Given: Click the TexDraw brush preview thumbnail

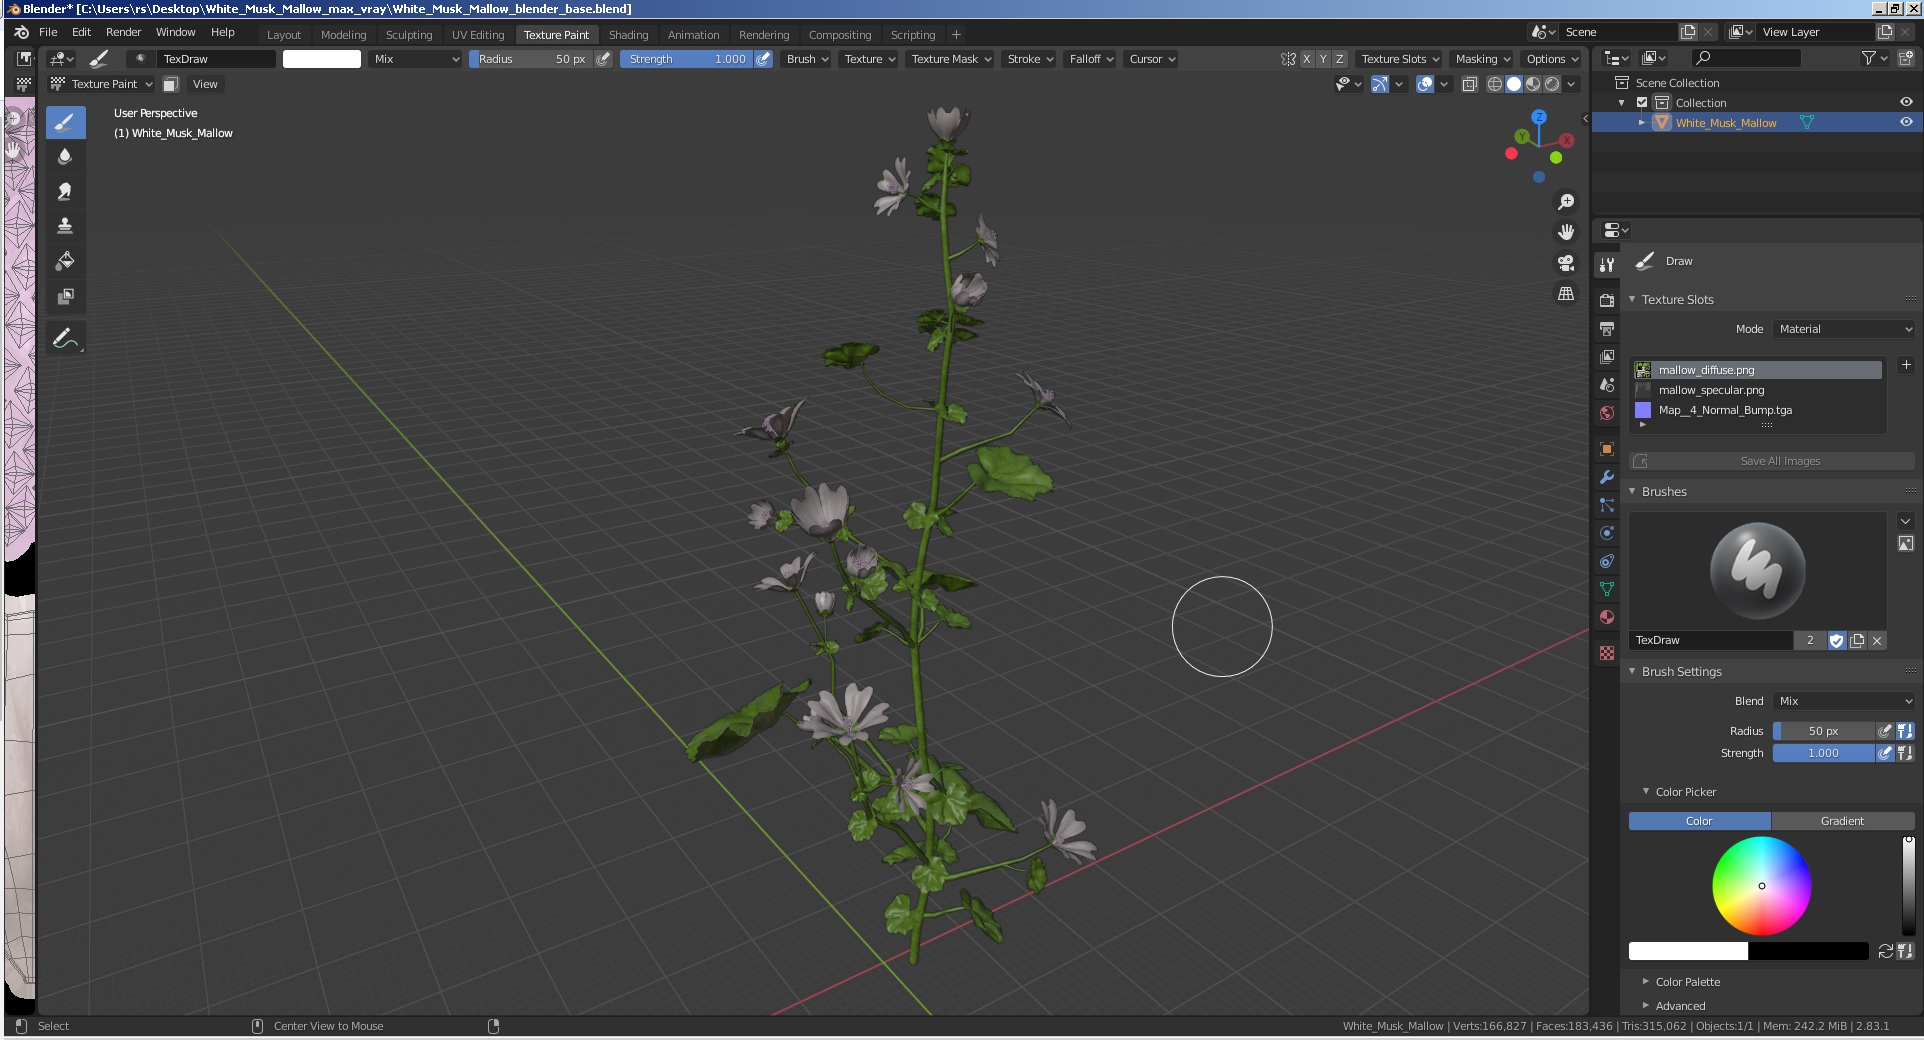Looking at the screenshot, I should 1757,571.
